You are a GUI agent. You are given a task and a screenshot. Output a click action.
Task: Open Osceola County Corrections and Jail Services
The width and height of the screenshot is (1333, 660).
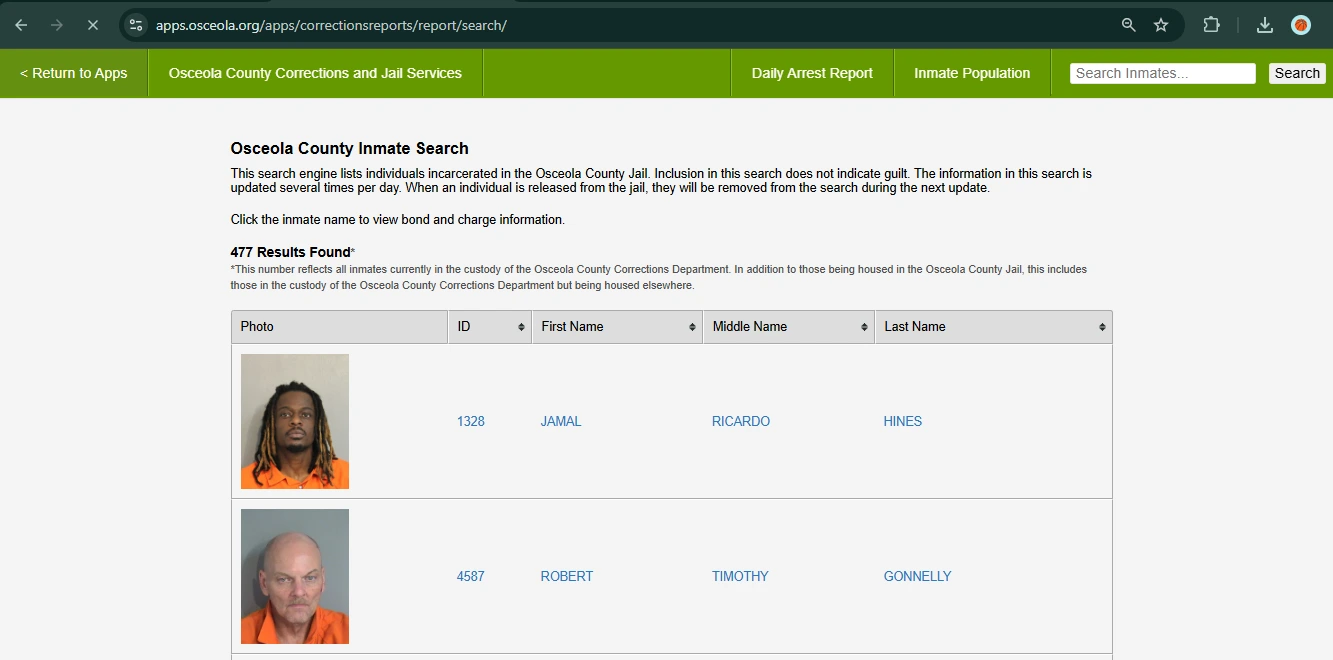pos(315,73)
